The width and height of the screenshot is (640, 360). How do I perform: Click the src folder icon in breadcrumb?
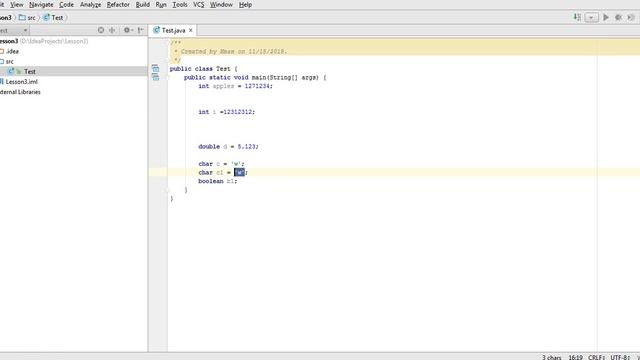(x=22, y=18)
